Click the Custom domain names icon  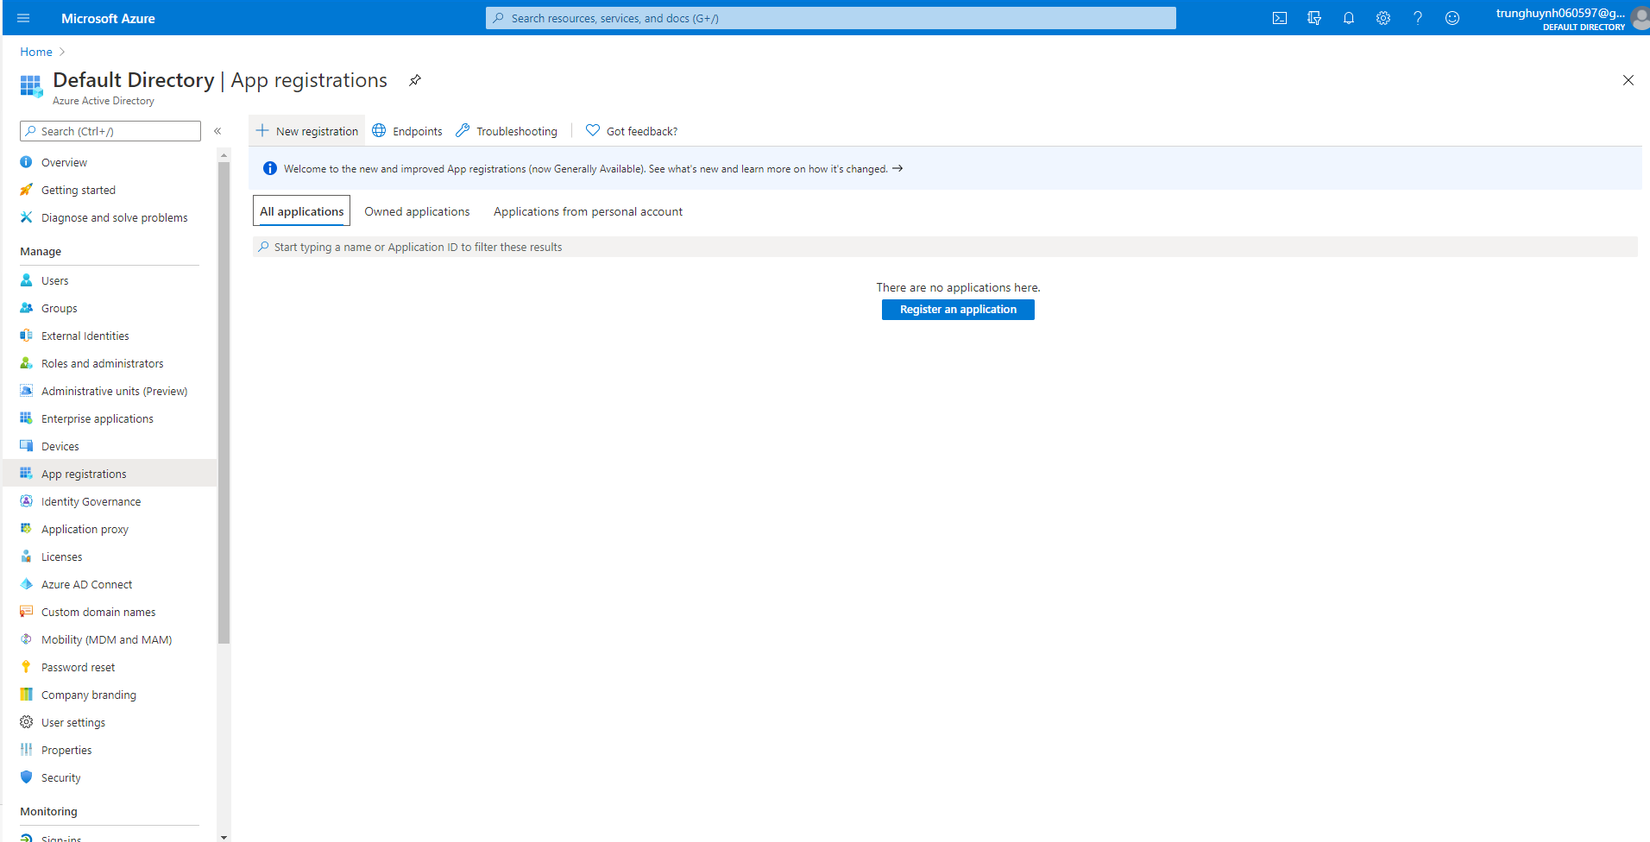point(26,612)
